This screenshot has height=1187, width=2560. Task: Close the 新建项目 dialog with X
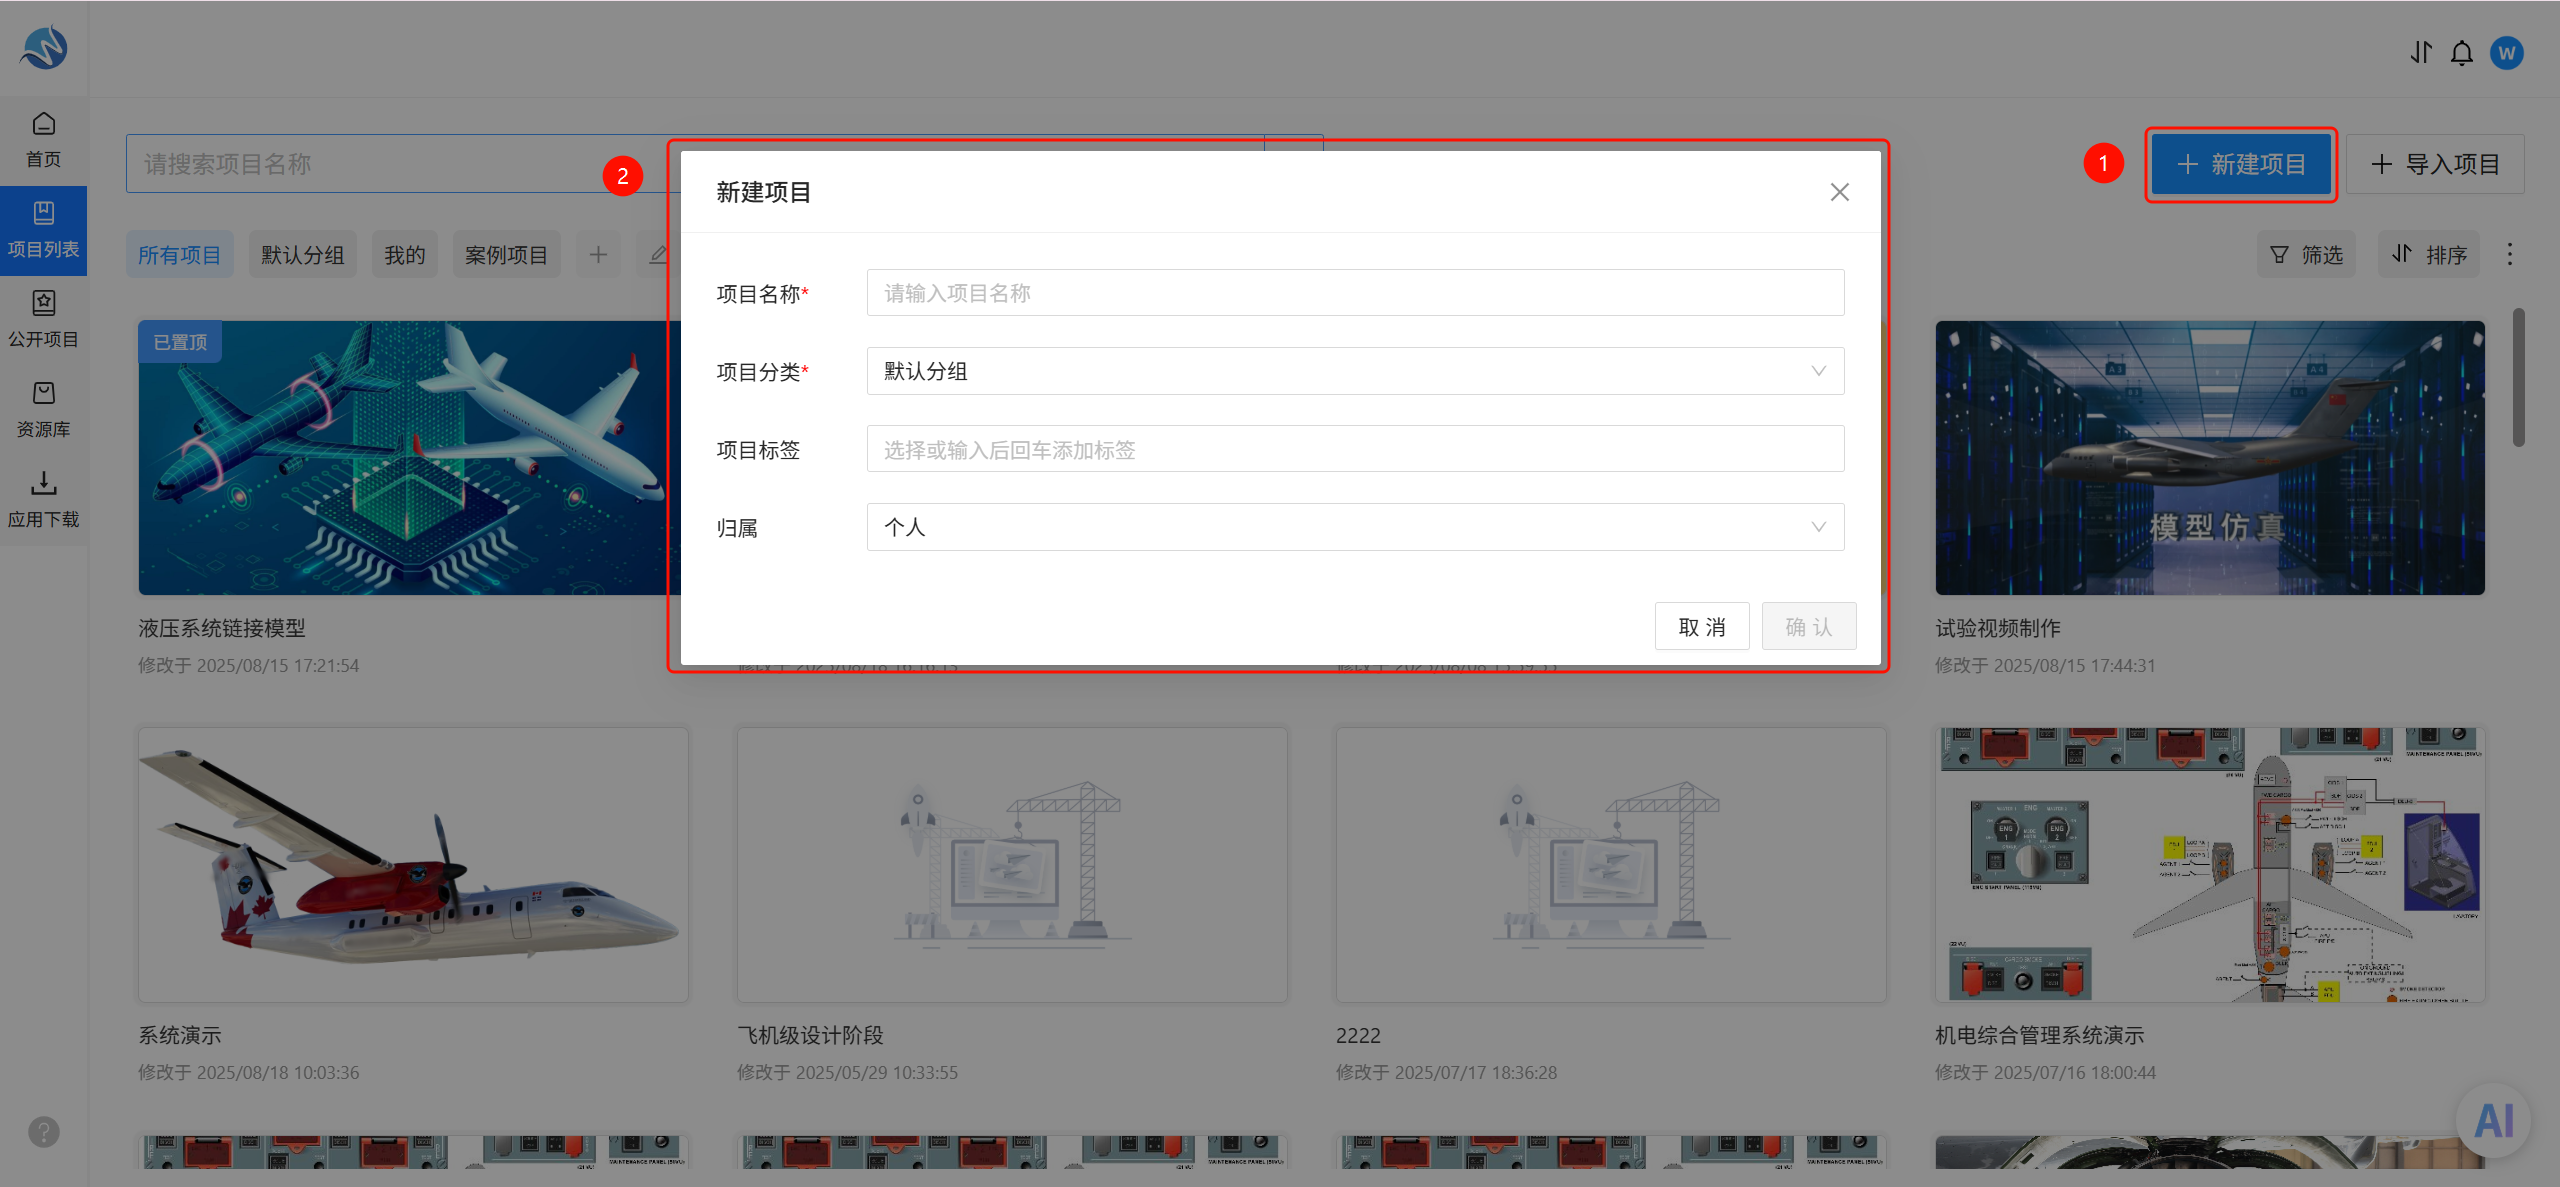1839,192
